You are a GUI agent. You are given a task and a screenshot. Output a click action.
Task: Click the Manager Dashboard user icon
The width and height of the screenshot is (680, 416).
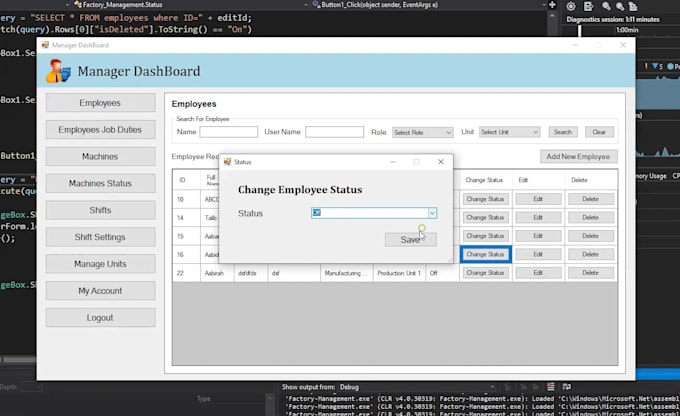(59, 70)
